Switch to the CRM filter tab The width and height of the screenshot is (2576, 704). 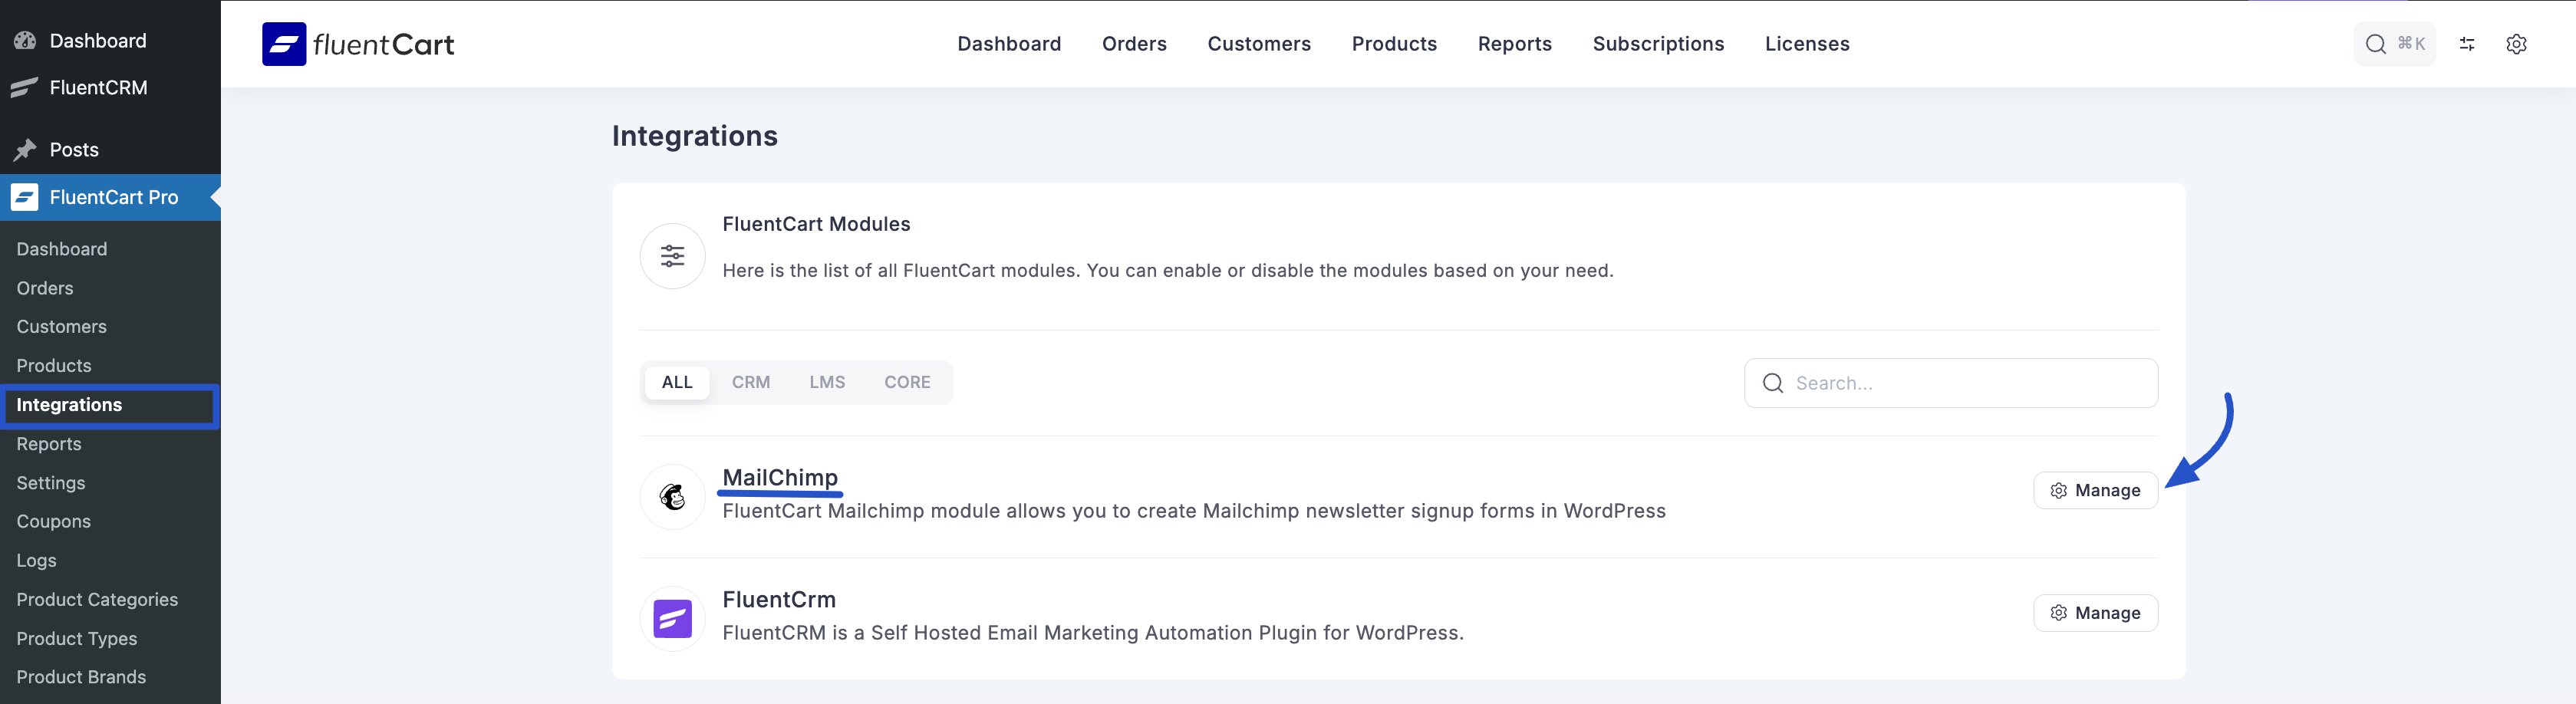[x=750, y=382]
